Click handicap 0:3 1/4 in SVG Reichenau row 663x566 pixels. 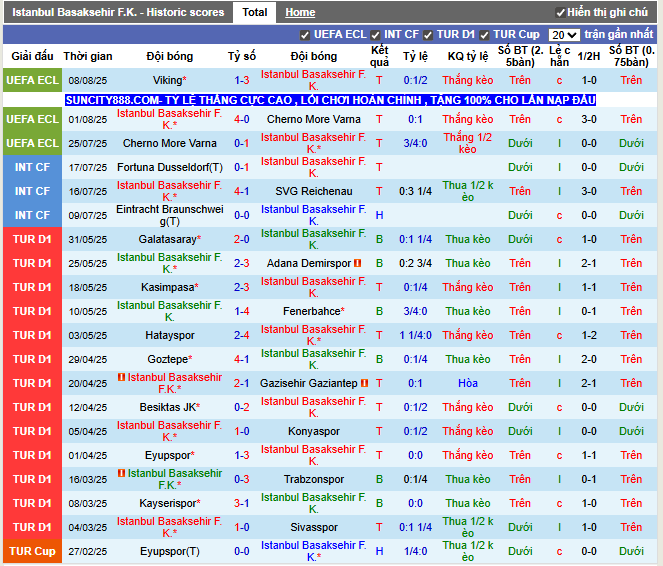click(x=415, y=191)
